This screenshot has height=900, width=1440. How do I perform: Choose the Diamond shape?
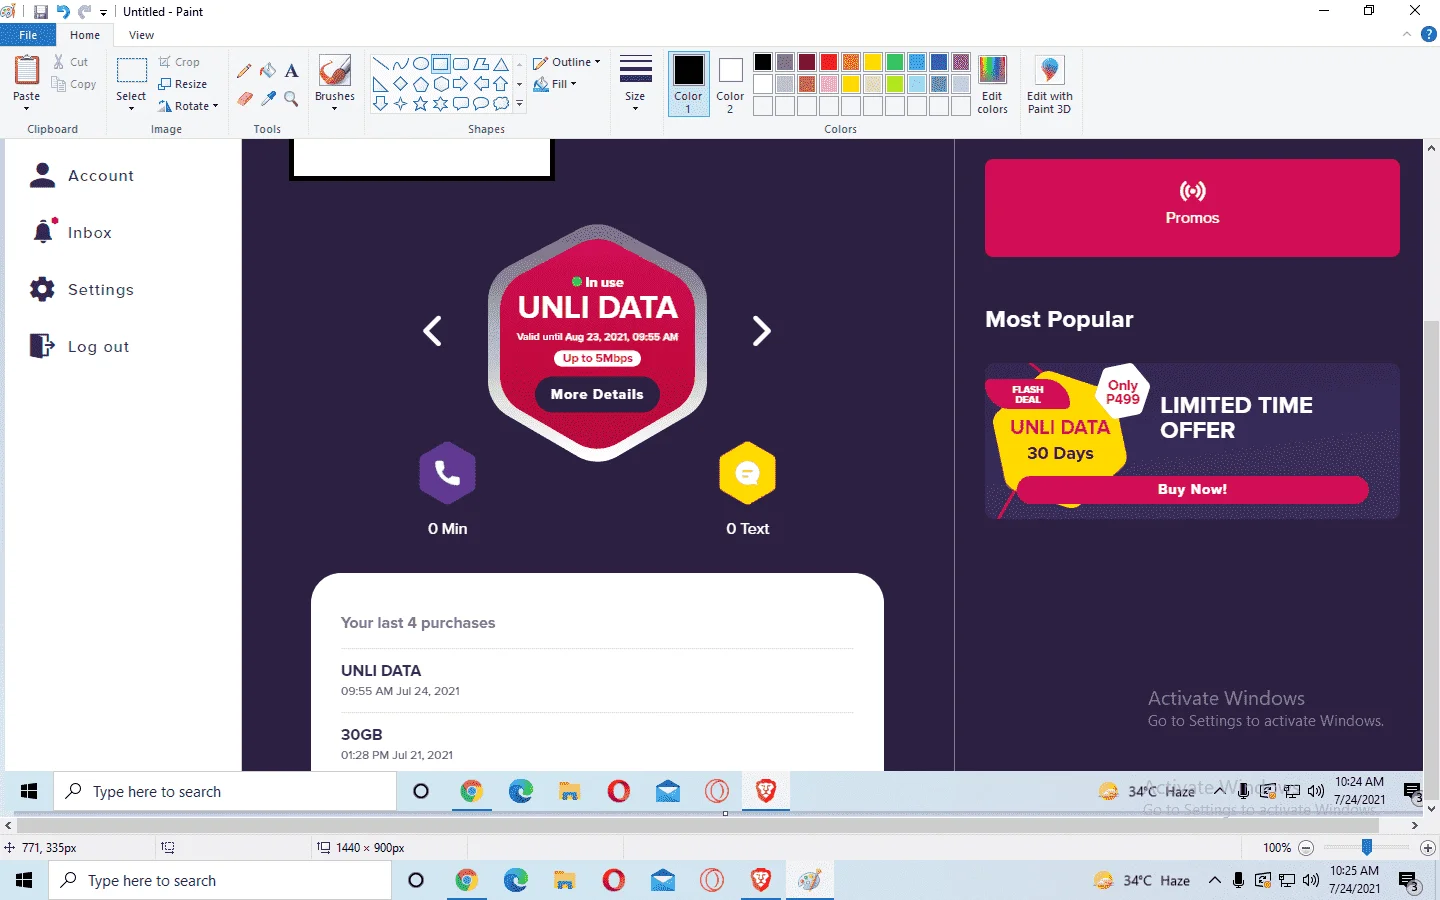click(400, 84)
